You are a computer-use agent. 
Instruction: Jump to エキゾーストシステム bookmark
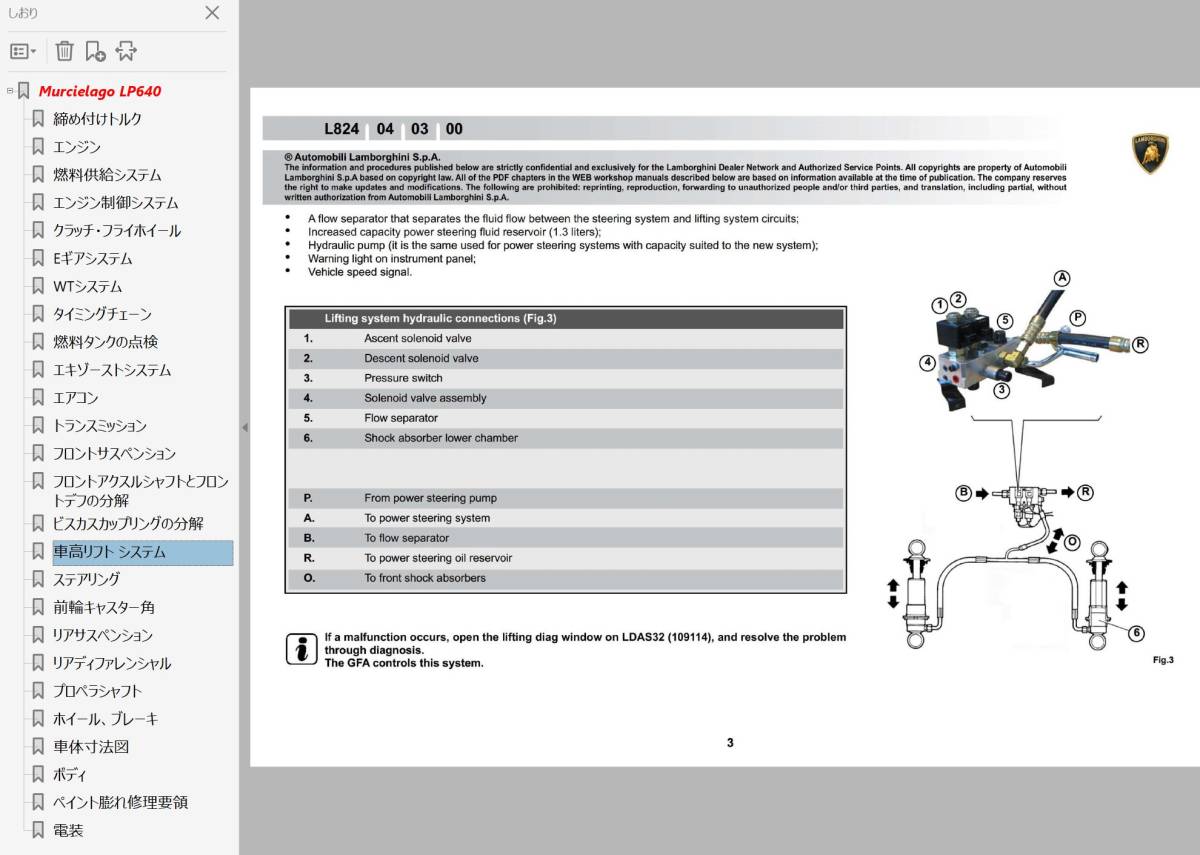click(x=112, y=370)
